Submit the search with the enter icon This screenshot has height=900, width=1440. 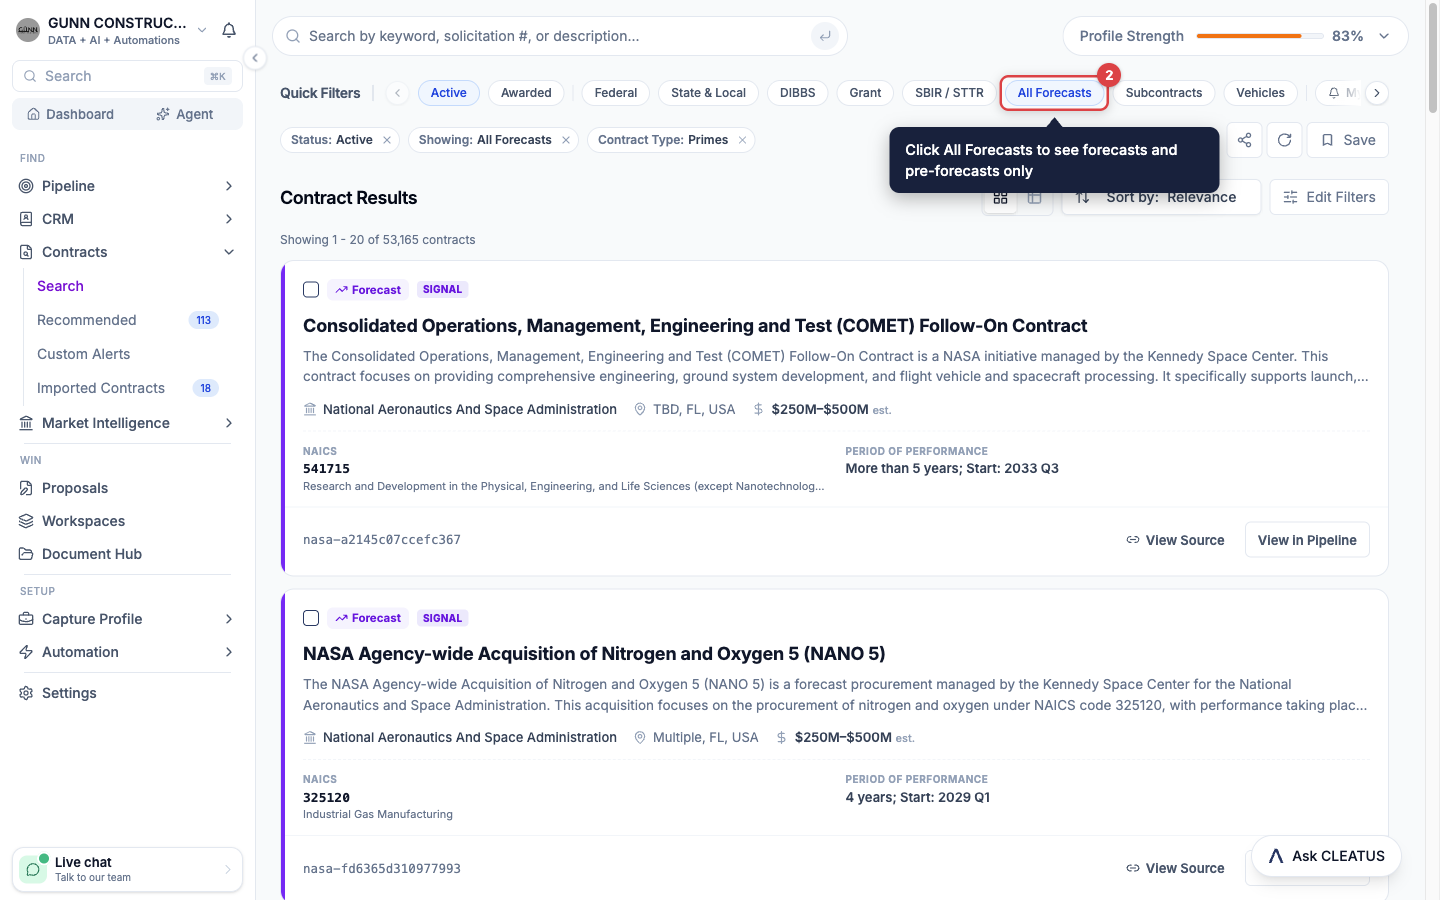point(825,36)
